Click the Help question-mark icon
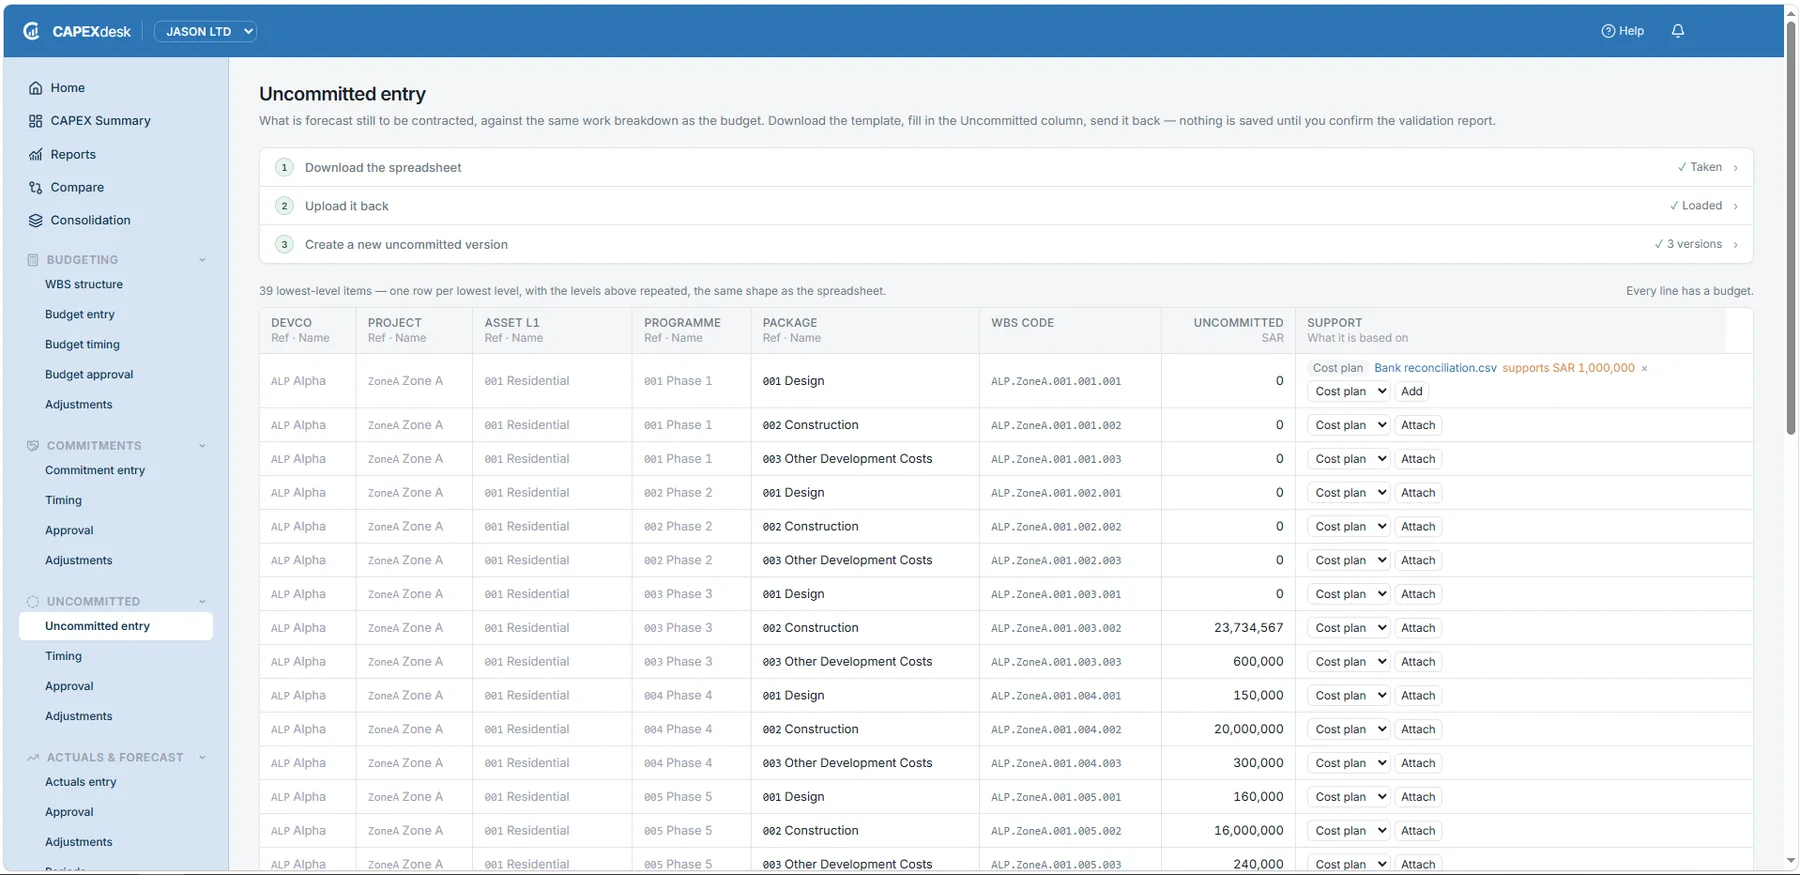Viewport: 1800px width, 875px height. pyautogui.click(x=1608, y=31)
